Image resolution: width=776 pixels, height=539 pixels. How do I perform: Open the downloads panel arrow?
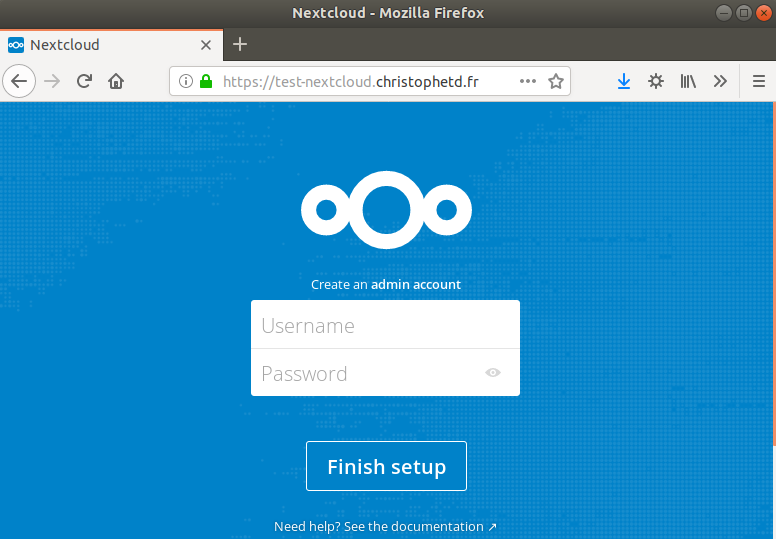[624, 81]
